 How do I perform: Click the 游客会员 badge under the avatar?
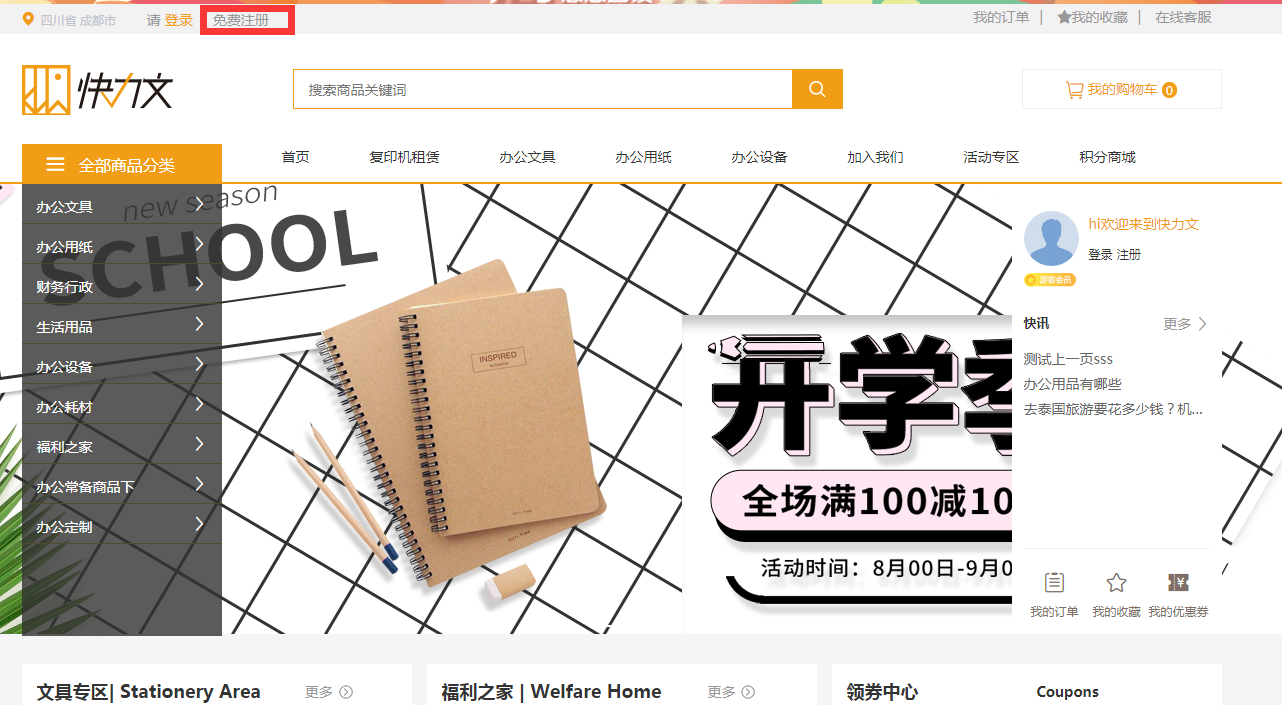[1050, 280]
